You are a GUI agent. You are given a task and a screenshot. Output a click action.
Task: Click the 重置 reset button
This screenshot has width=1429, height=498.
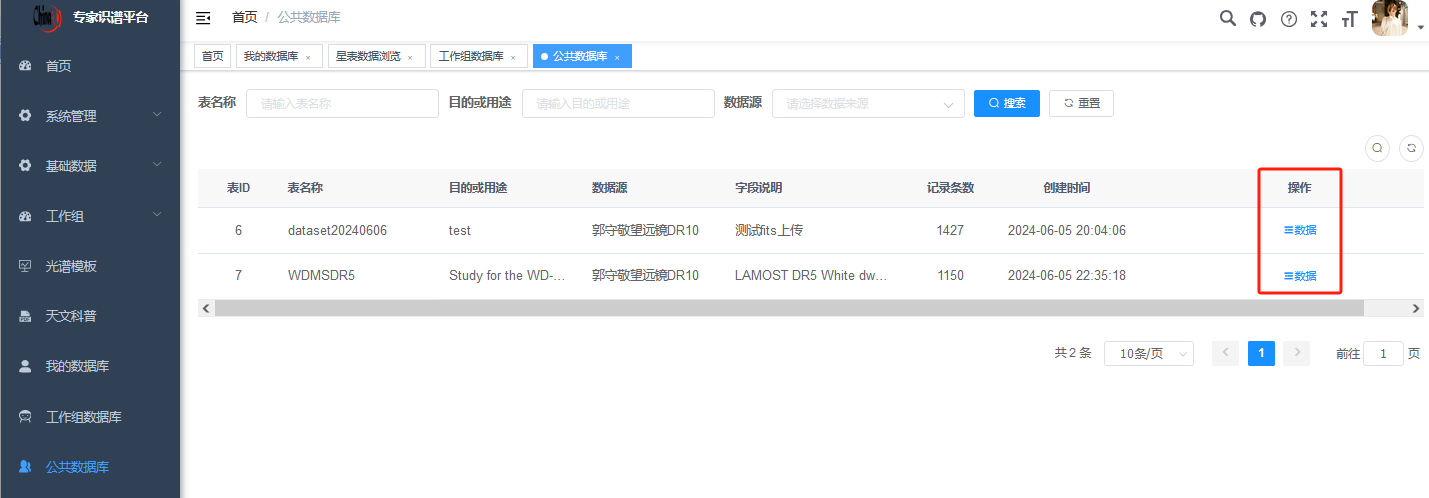point(1080,103)
